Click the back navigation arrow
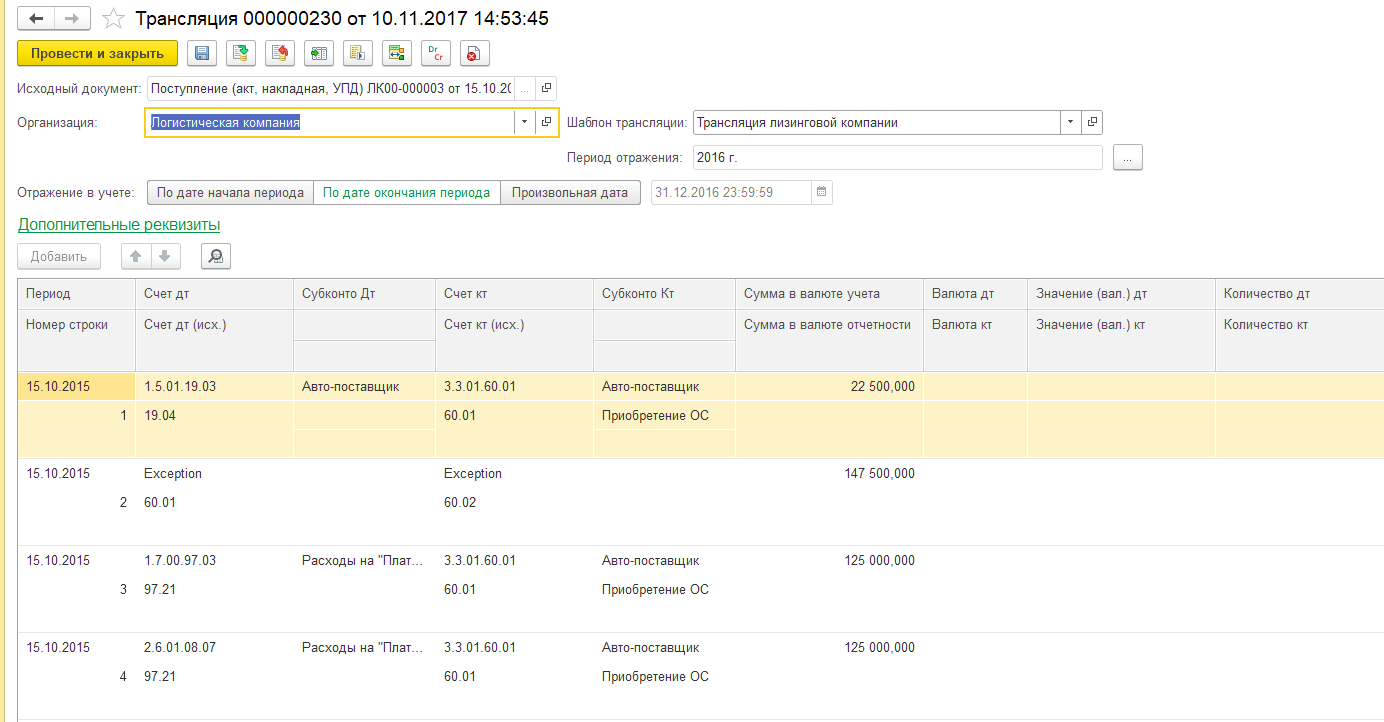Image resolution: width=1384 pixels, height=722 pixels. point(36,19)
